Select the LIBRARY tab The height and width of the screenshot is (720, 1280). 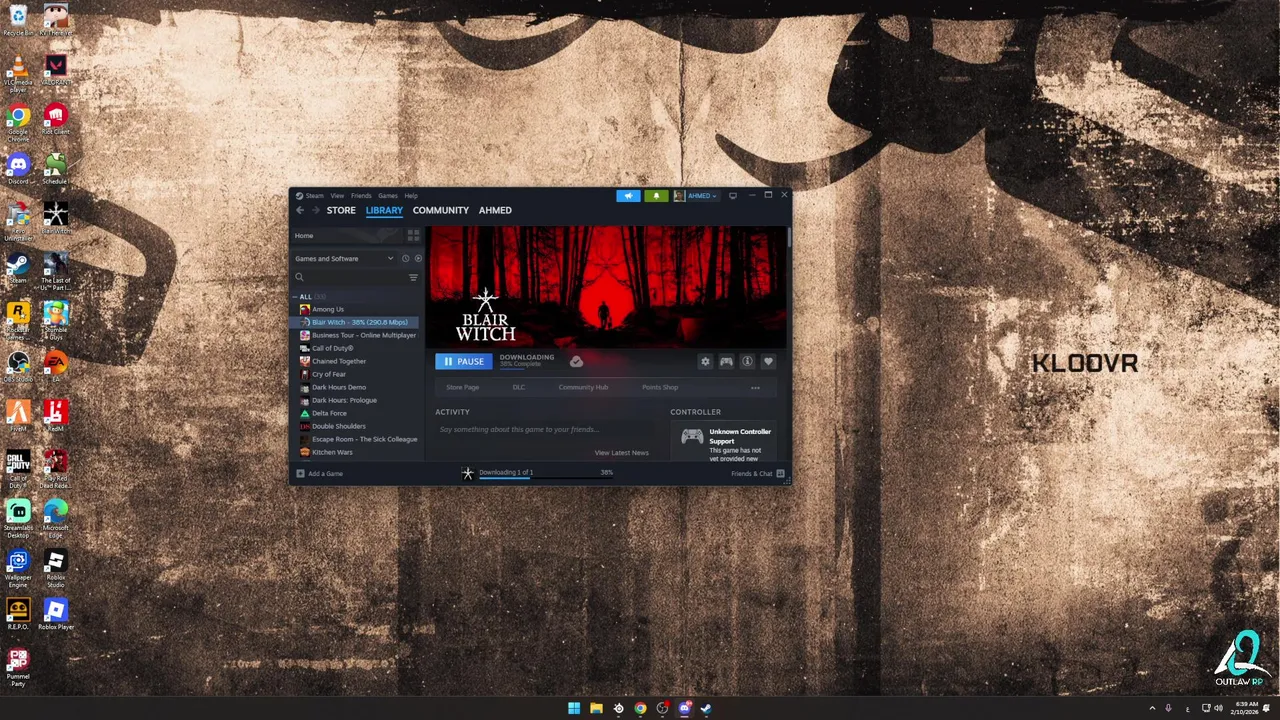point(384,210)
